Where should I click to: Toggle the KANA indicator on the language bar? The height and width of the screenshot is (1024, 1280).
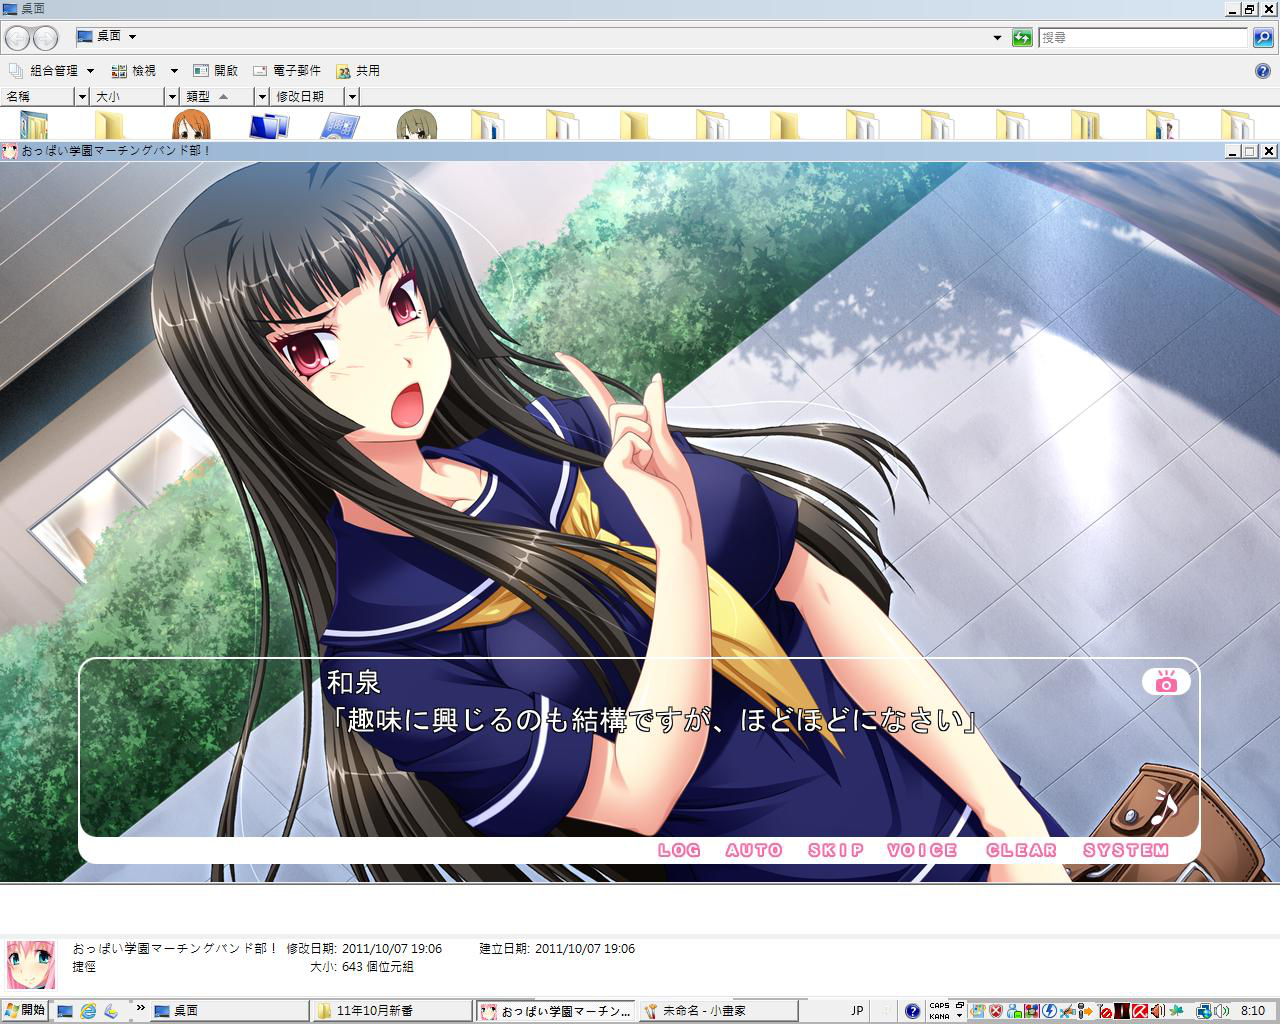pos(939,1016)
